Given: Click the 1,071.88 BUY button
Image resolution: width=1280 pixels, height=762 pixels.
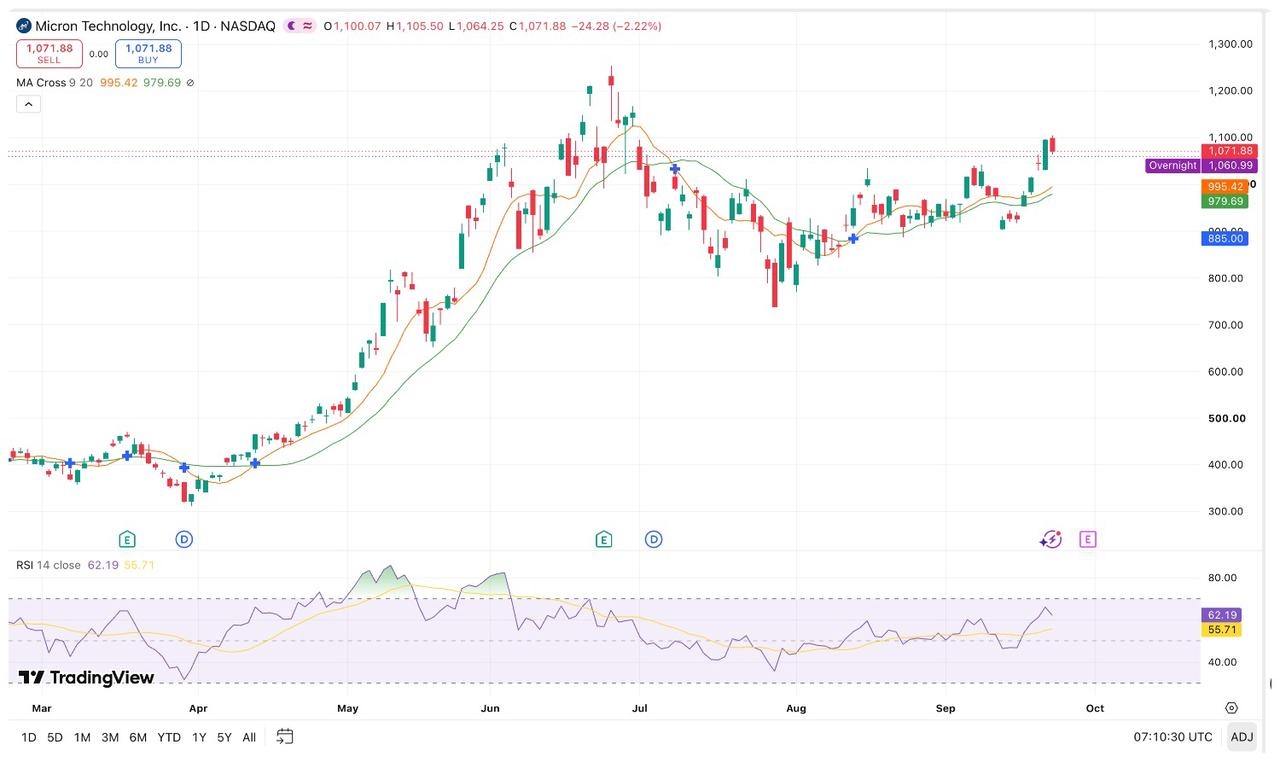Looking at the screenshot, I should (x=148, y=53).
